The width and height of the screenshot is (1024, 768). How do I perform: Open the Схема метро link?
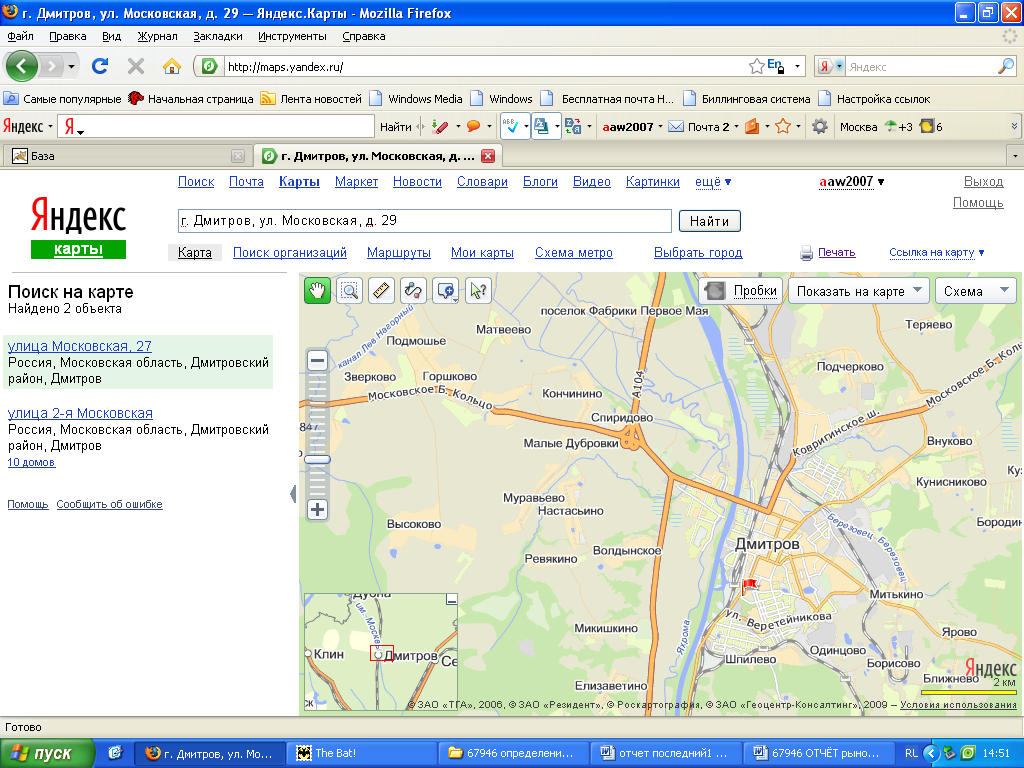click(574, 253)
